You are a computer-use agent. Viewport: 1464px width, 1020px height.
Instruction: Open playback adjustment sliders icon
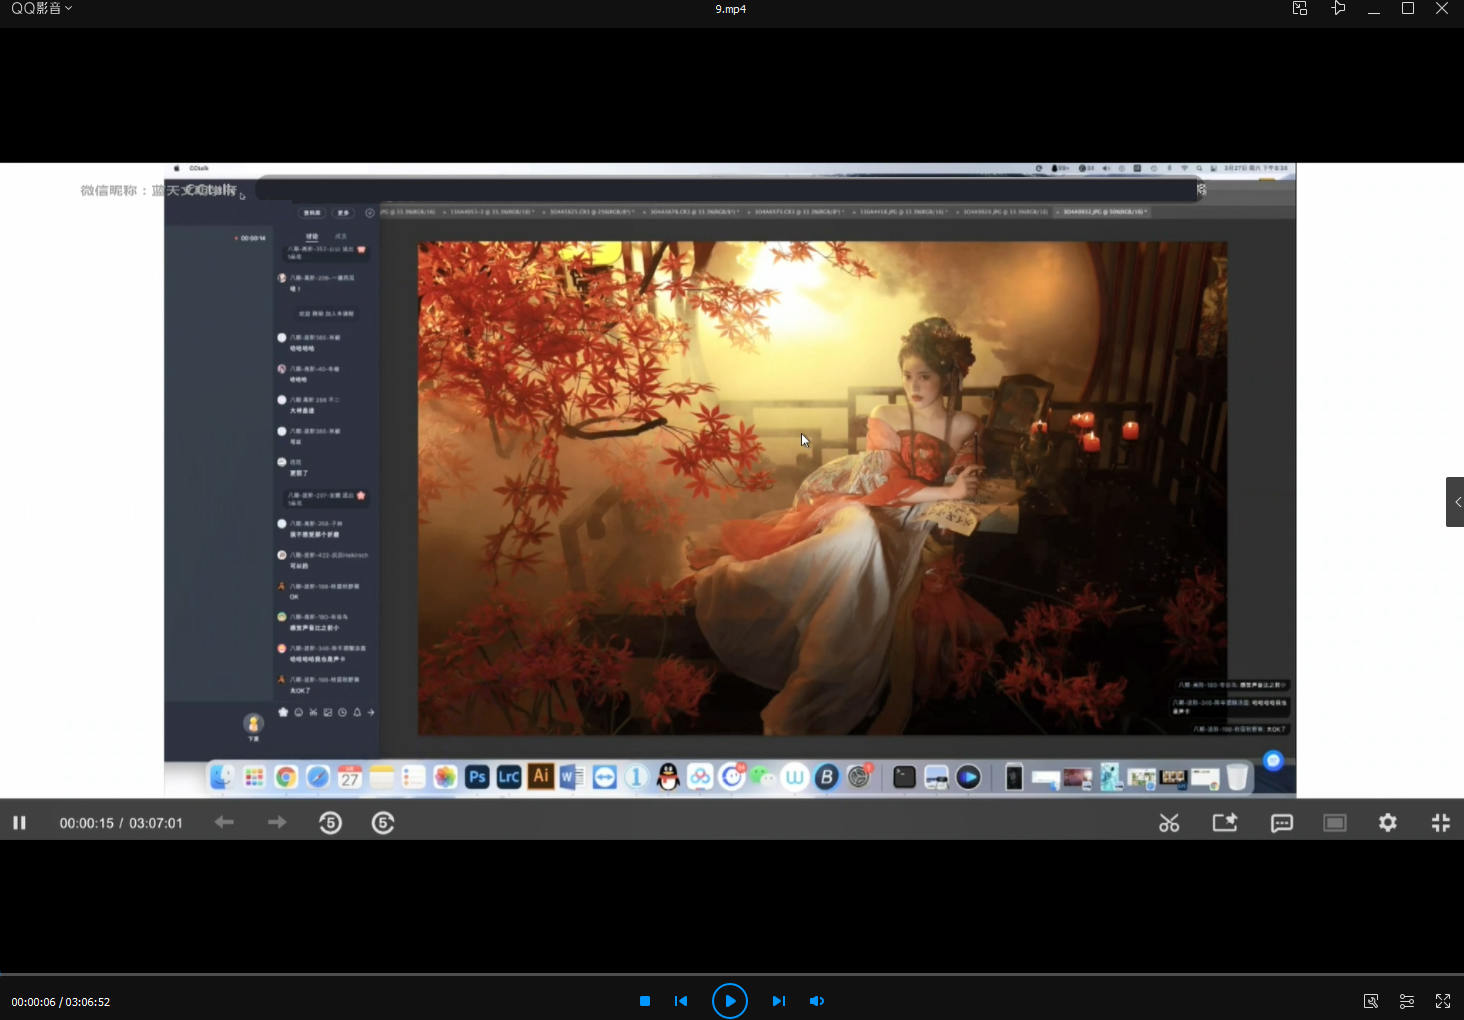tap(1407, 1001)
